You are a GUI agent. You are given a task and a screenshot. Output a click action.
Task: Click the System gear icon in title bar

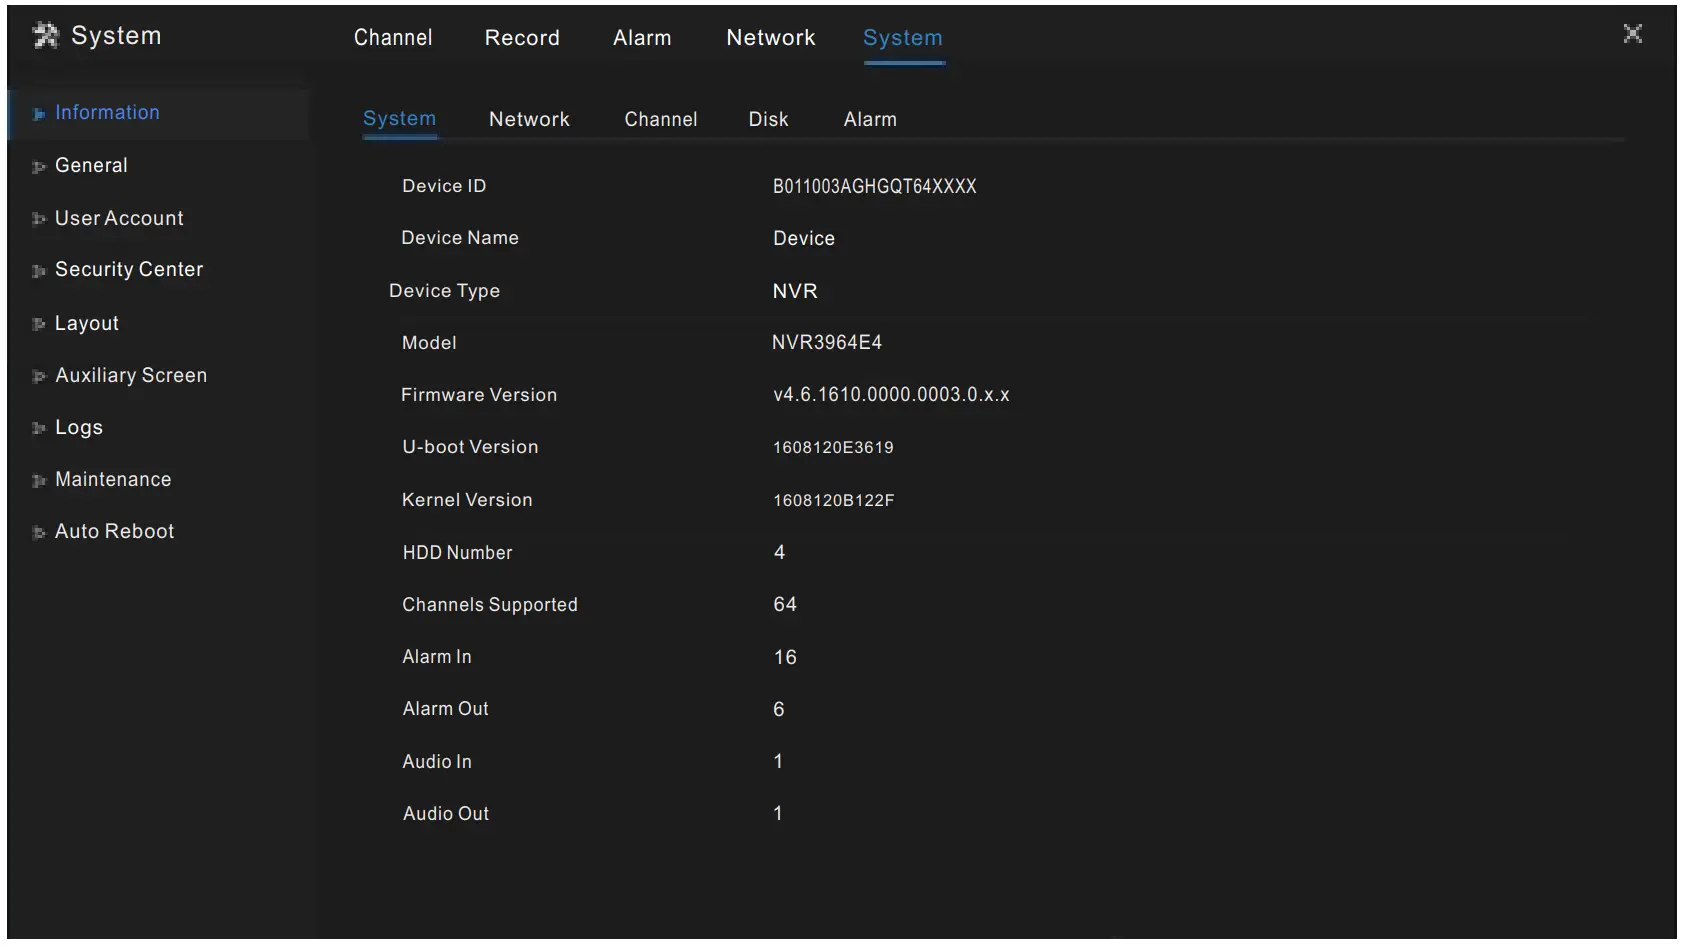click(x=44, y=34)
